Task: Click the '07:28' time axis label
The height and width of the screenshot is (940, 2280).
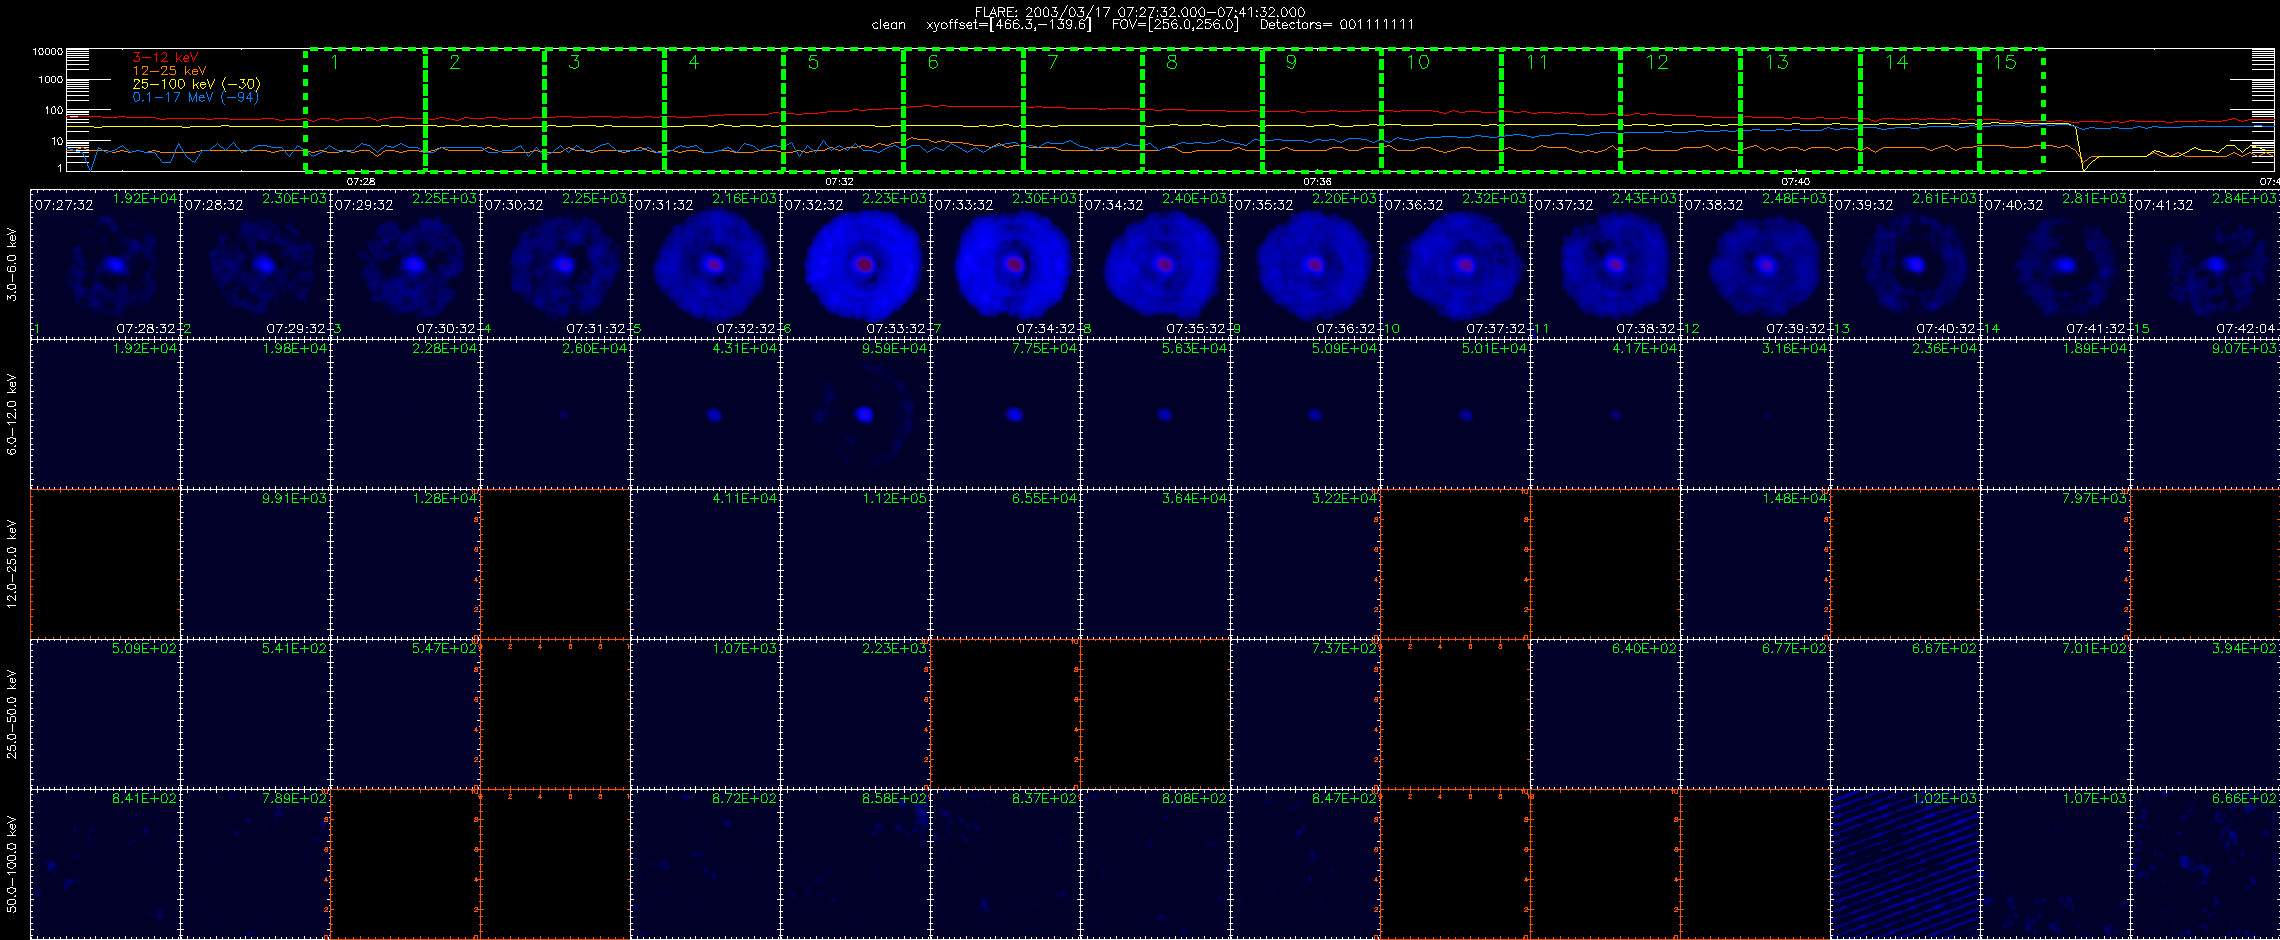Action: (x=361, y=182)
